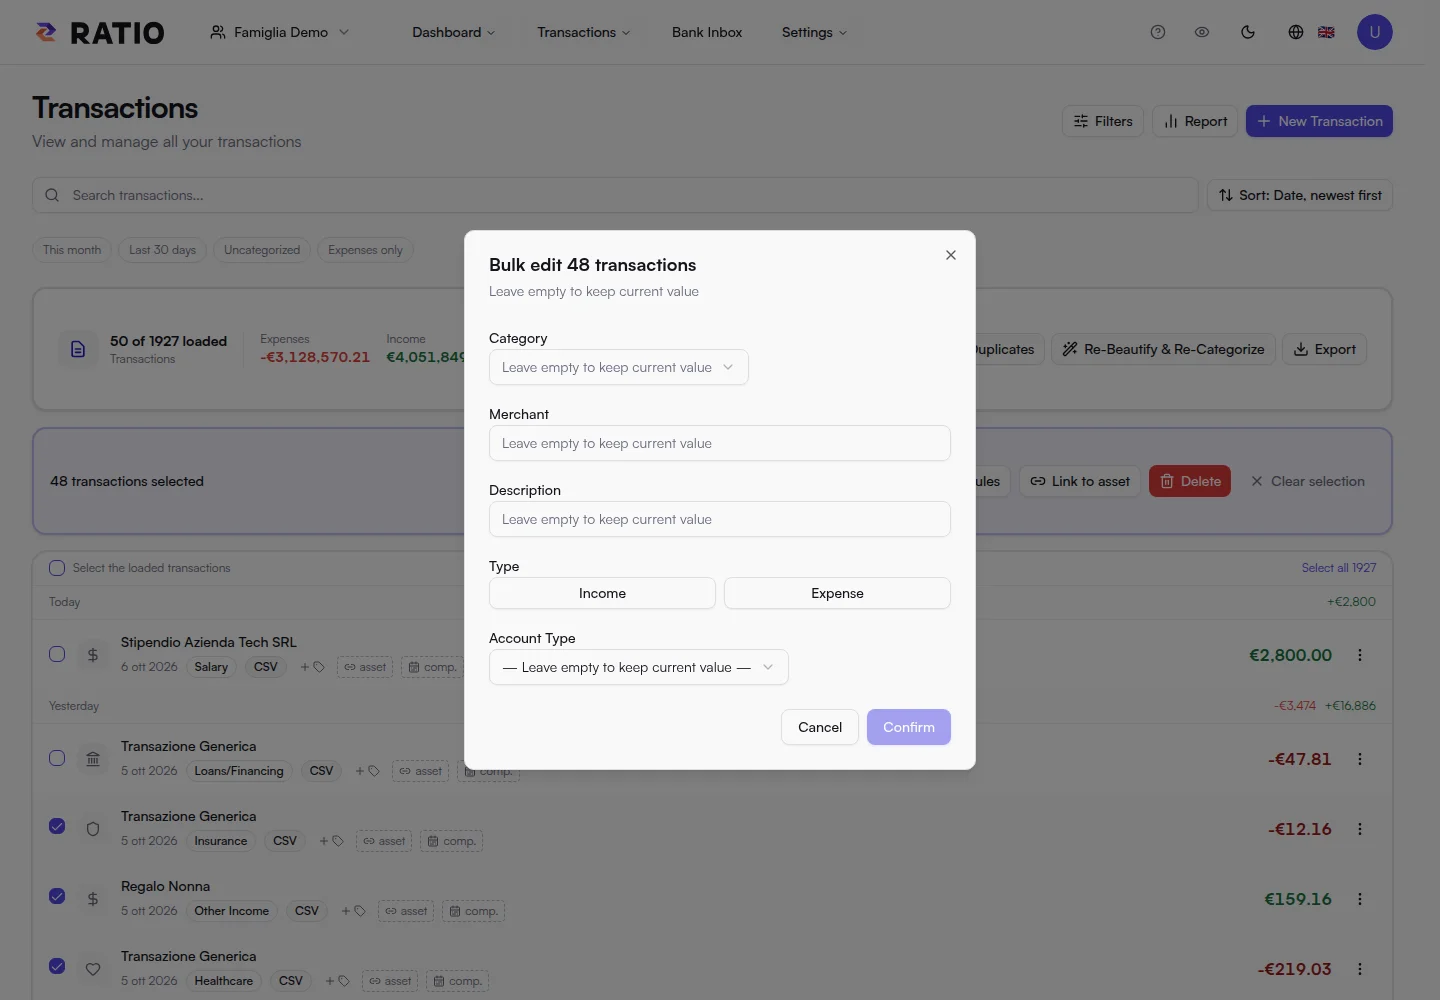Select Expense as transaction type
Image resolution: width=1440 pixels, height=1000 pixels.
click(x=837, y=593)
